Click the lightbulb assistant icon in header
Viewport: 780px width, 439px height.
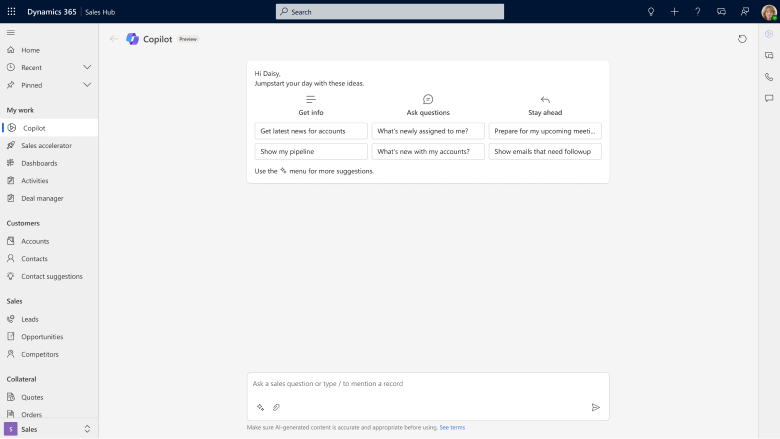coord(651,11)
